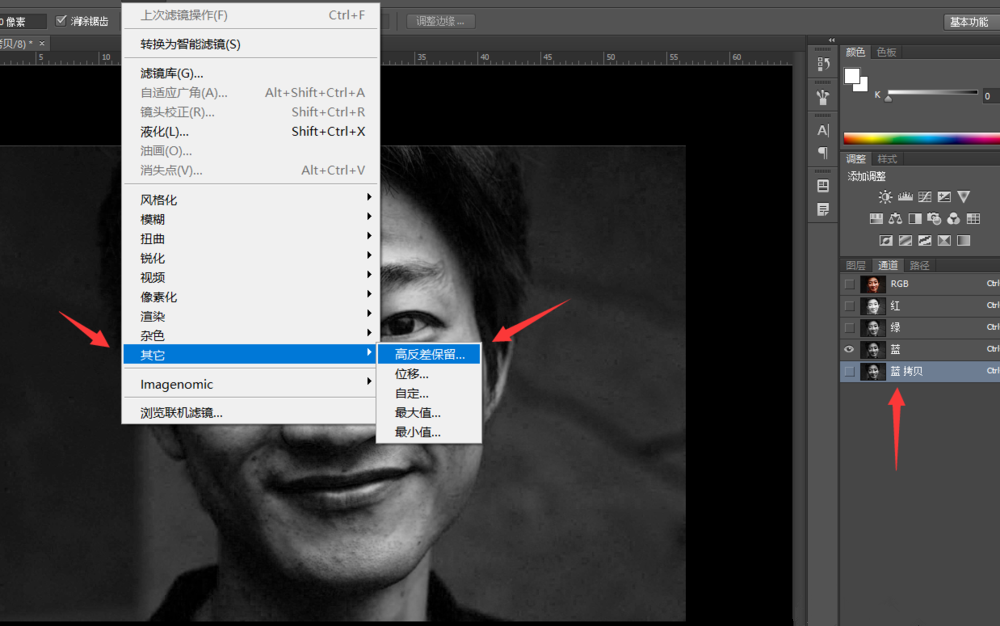Switch to the 图层 (Layers) tab
This screenshot has width=1000, height=626.
coord(856,265)
